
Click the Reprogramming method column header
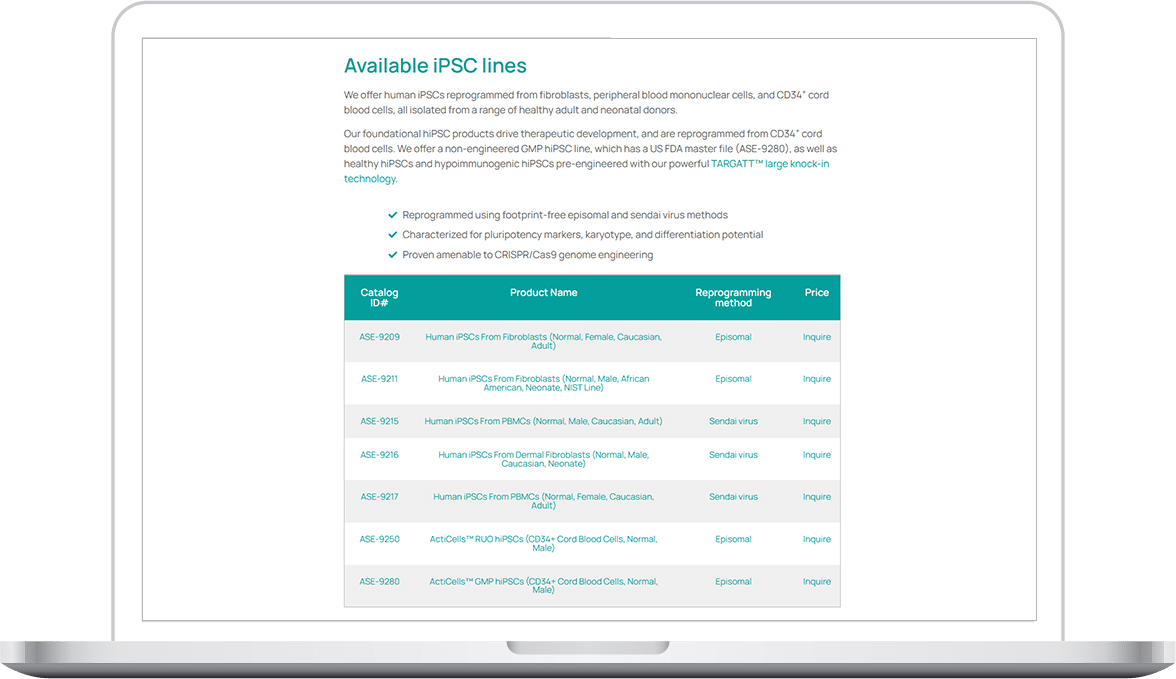click(733, 297)
